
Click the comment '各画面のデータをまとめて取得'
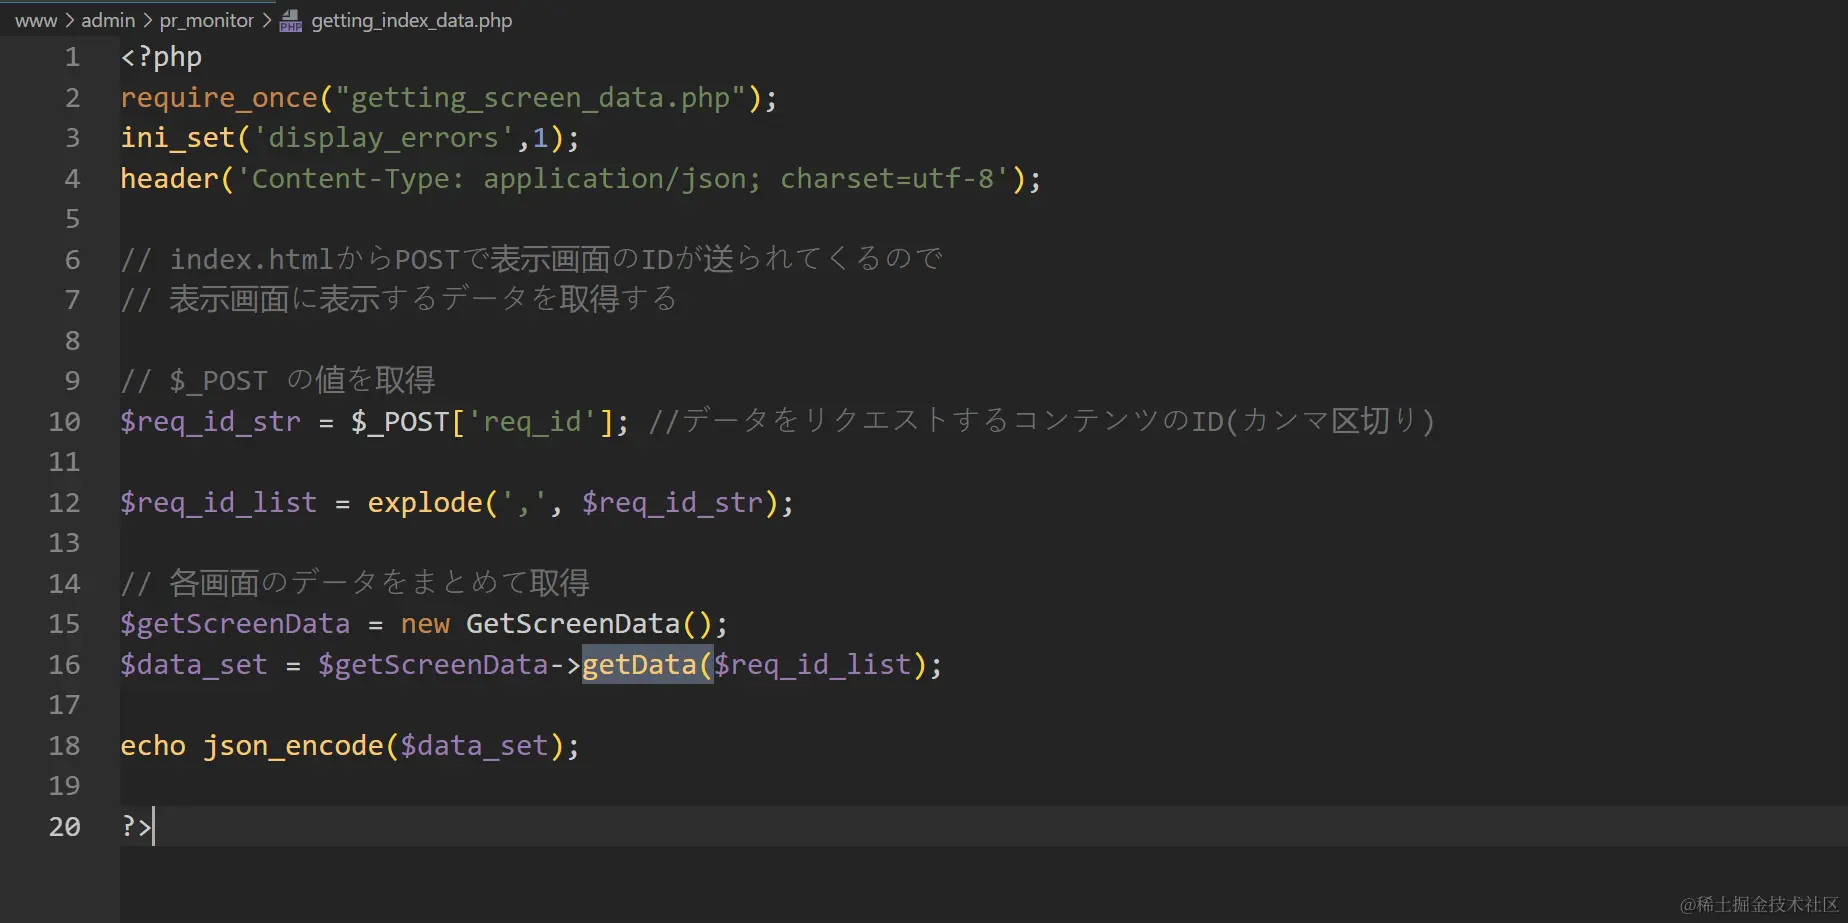coord(355,583)
